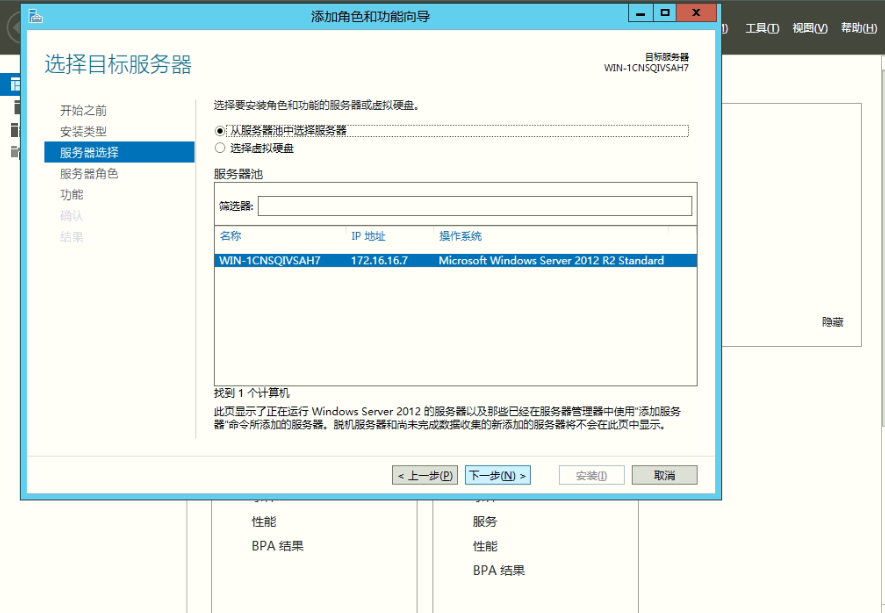Click the disabled 确认 wizard step
This screenshot has width=885, height=613.
point(72,216)
